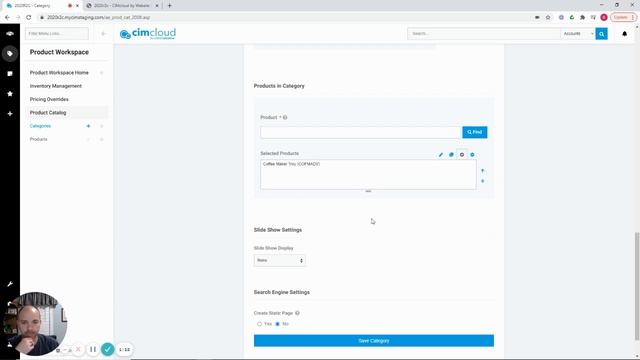Move selected product up with arrow
This screenshot has height=360, width=640.
[x=482, y=171]
